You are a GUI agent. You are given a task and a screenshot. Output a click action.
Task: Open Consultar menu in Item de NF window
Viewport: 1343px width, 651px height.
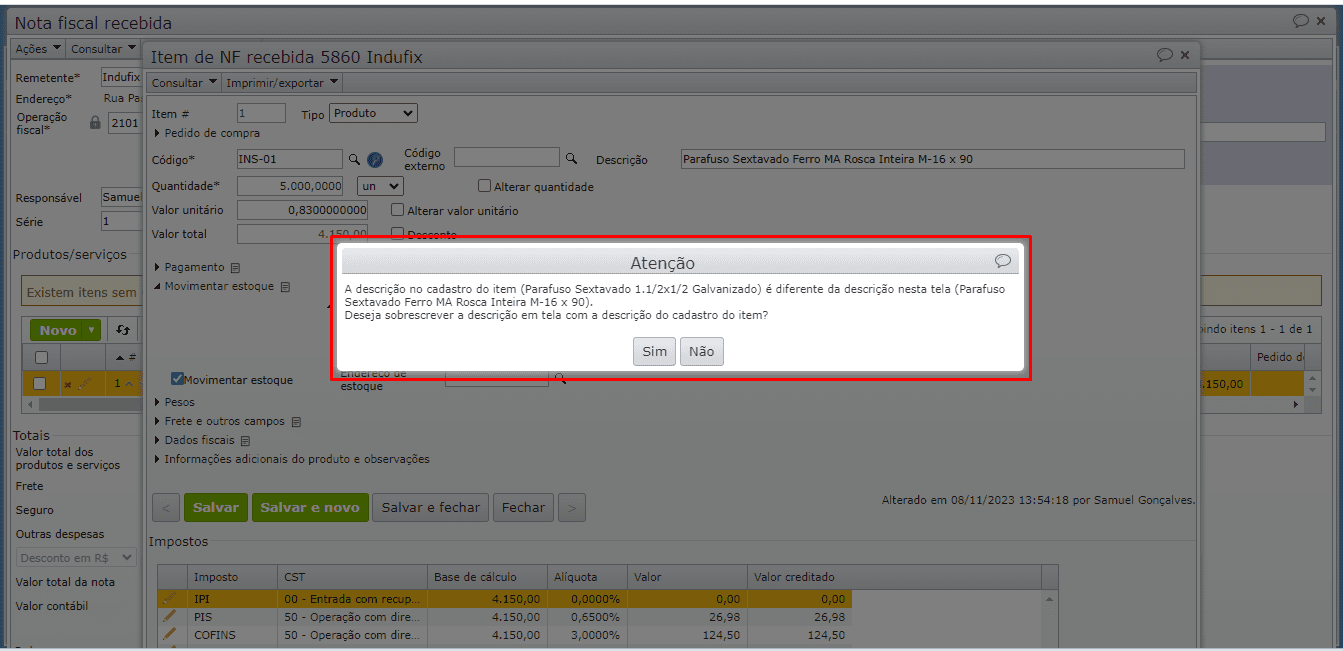(x=183, y=83)
